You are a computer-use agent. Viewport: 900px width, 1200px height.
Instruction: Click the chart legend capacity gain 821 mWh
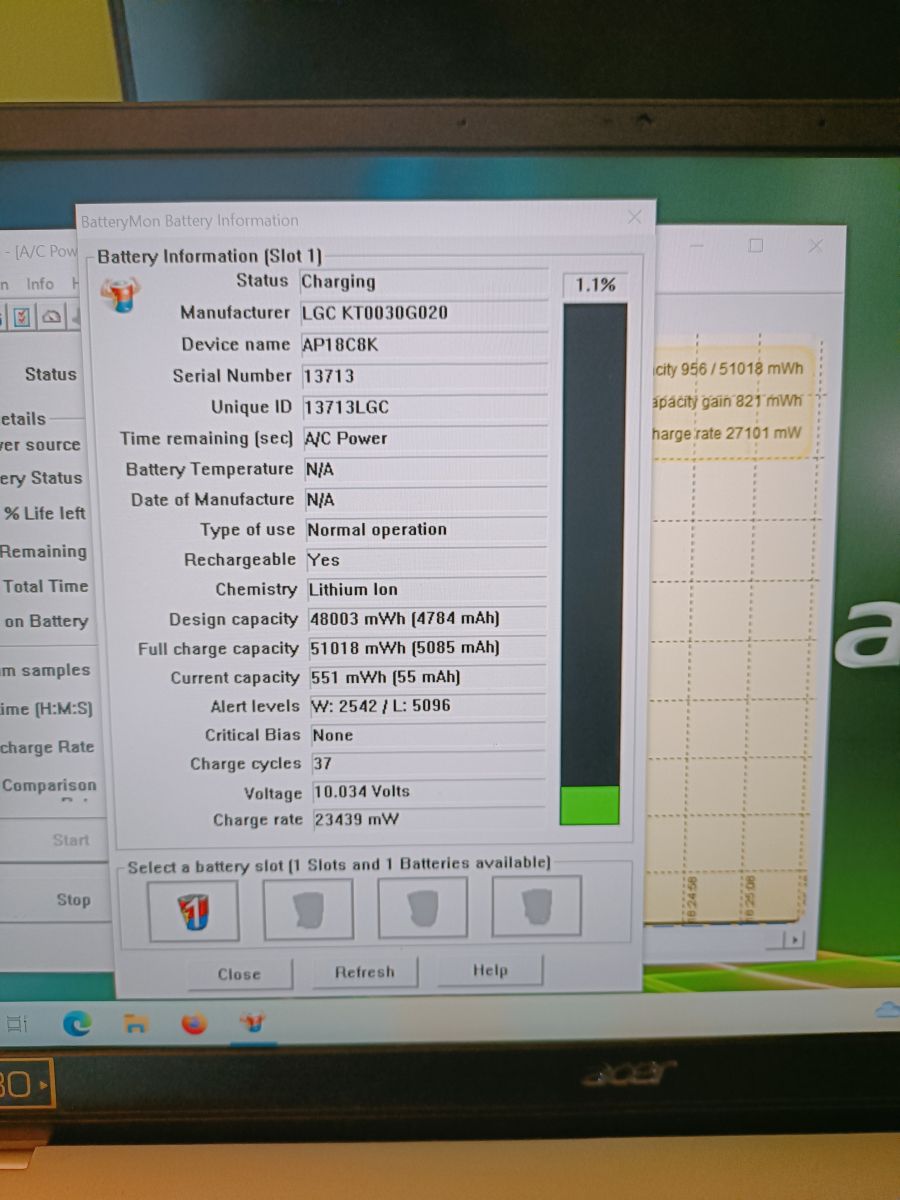click(x=727, y=401)
